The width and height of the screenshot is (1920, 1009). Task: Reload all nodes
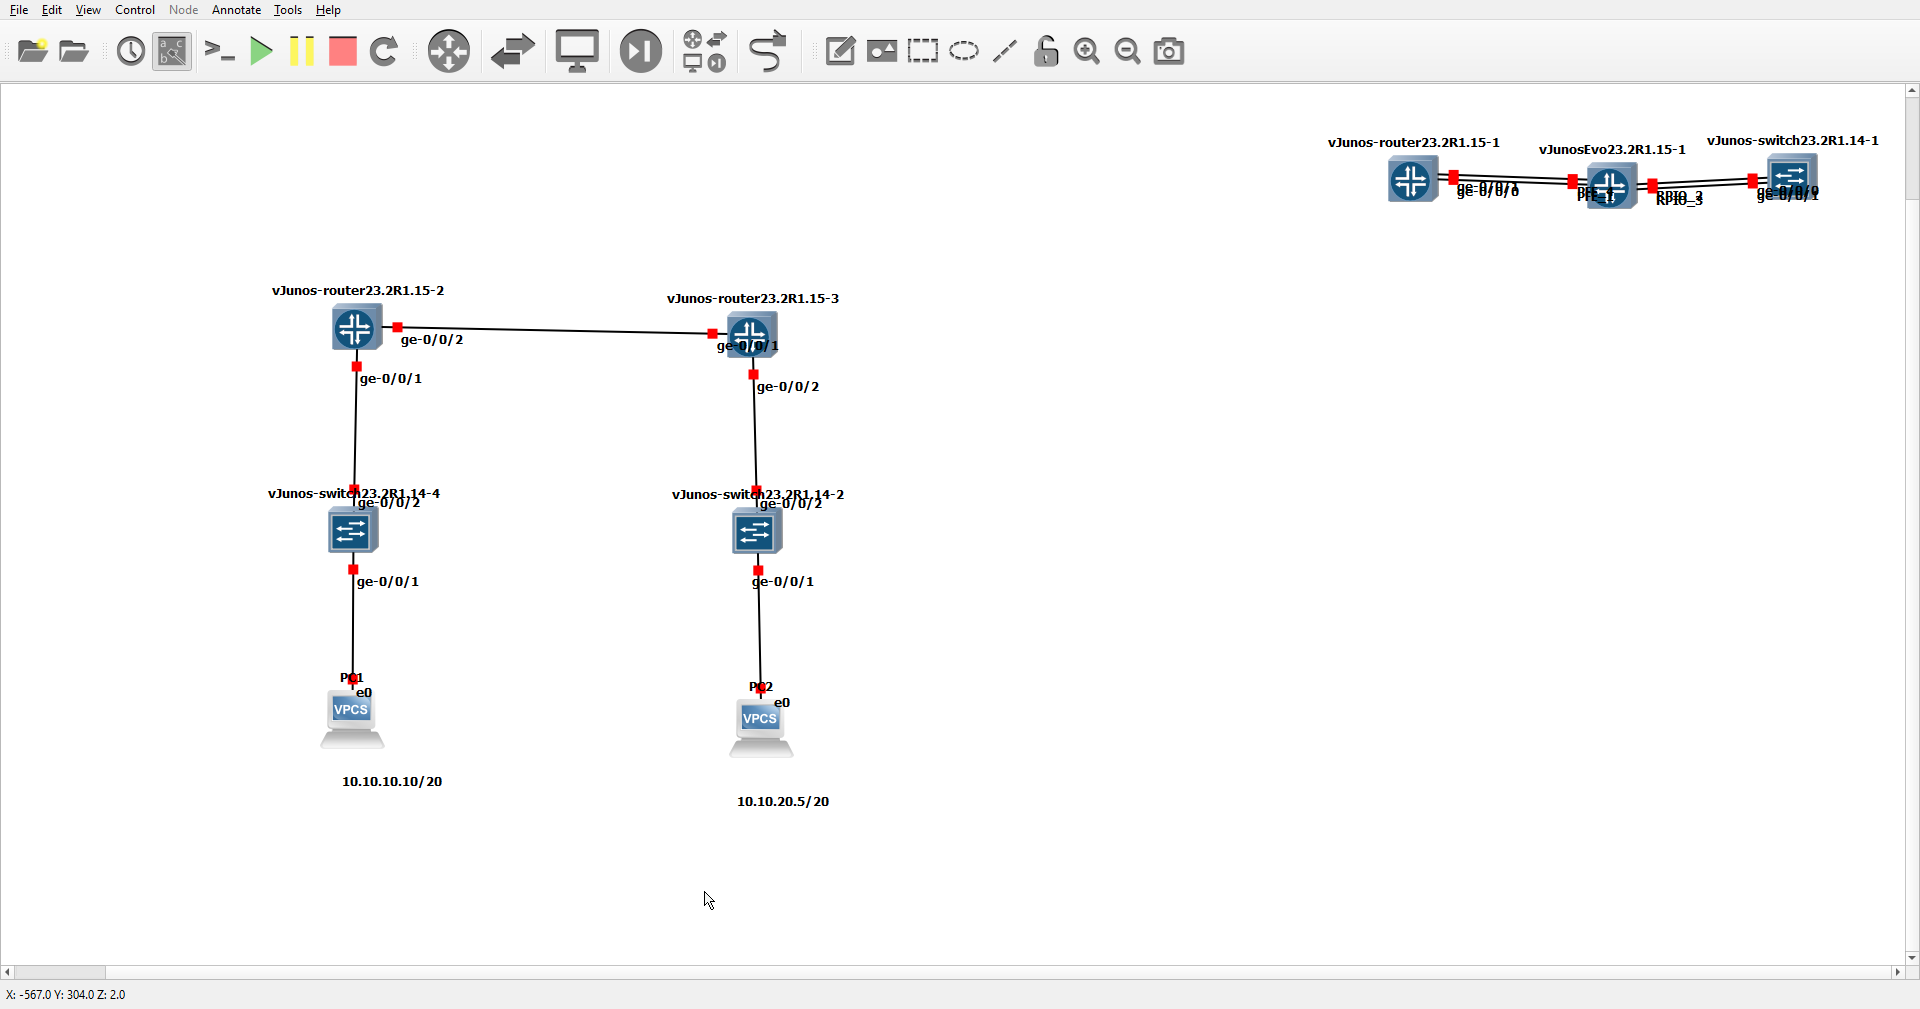[383, 51]
